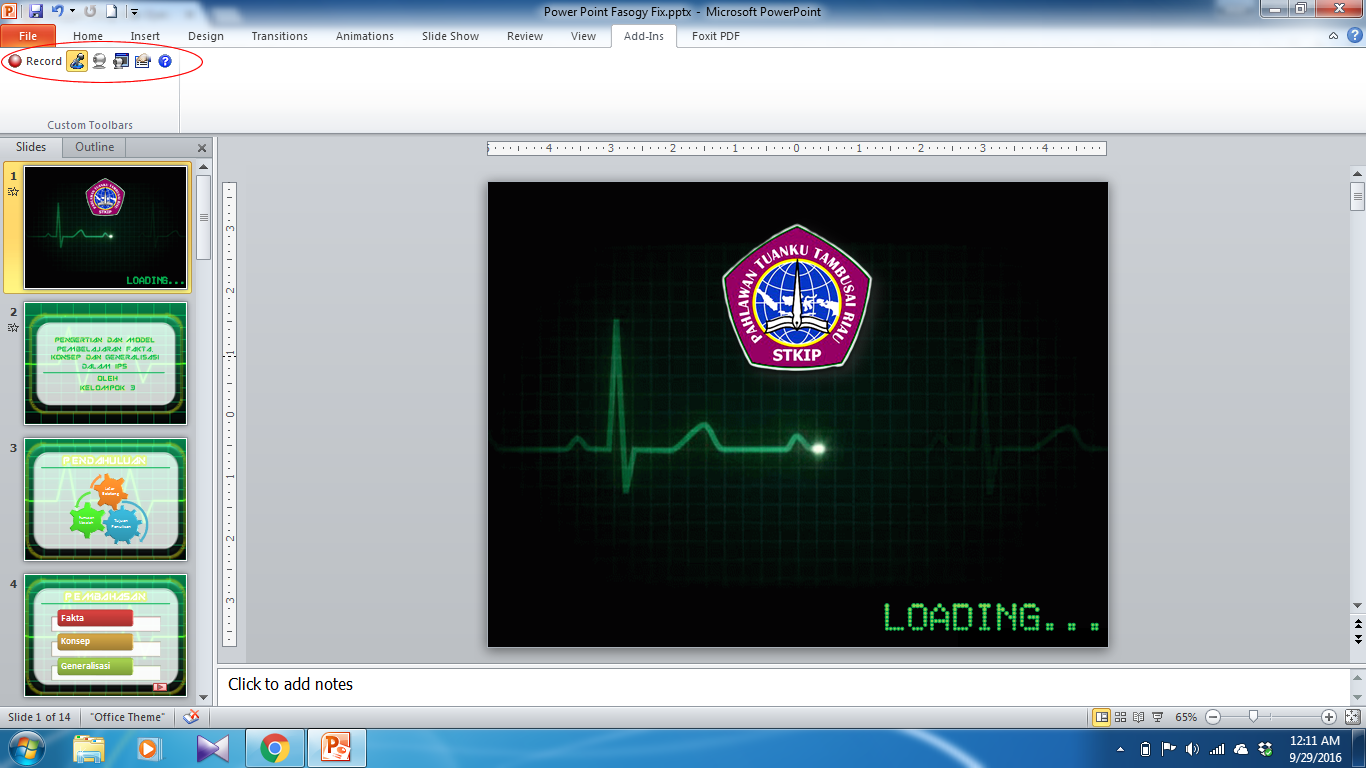The width and height of the screenshot is (1366, 768).
Task: Open recording options icon in Custom Toolbars
Action: [x=143, y=61]
